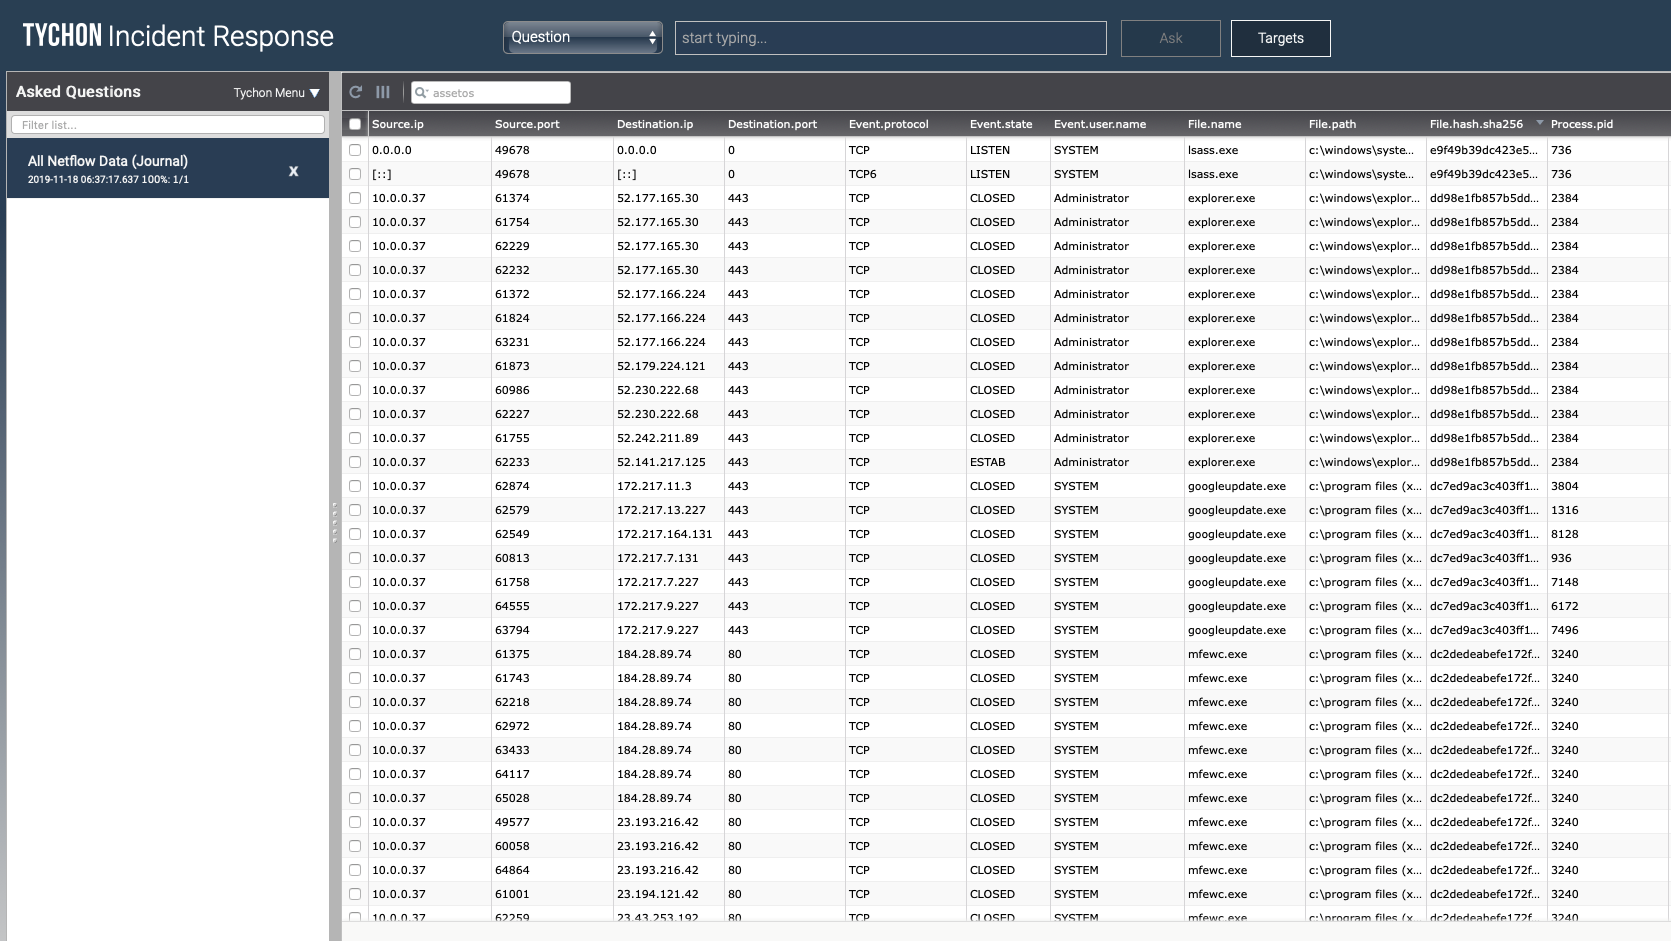The image size is (1671, 941).
Task: Select All Netflow Data (Journal) question
Action: pyautogui.click(x=168, y=168)
